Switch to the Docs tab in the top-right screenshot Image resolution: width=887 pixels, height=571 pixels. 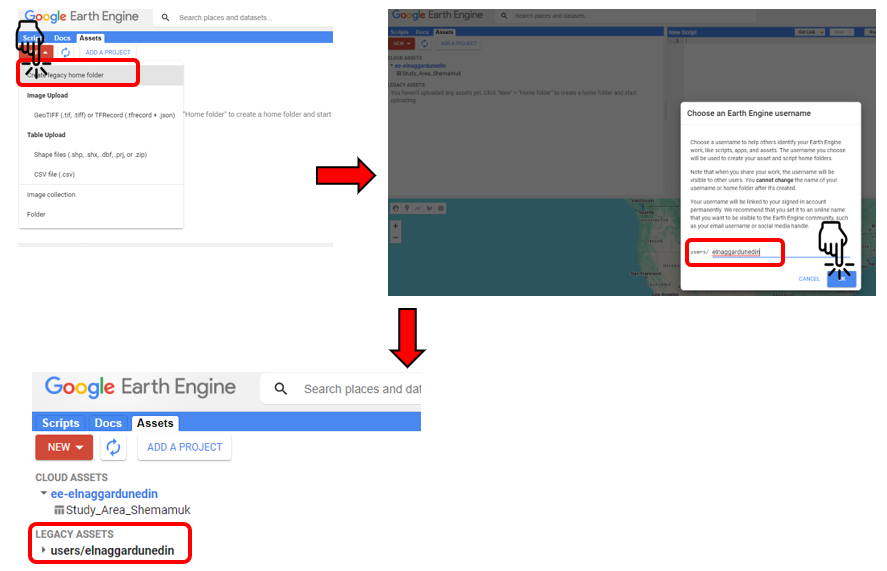coord(422,32)
